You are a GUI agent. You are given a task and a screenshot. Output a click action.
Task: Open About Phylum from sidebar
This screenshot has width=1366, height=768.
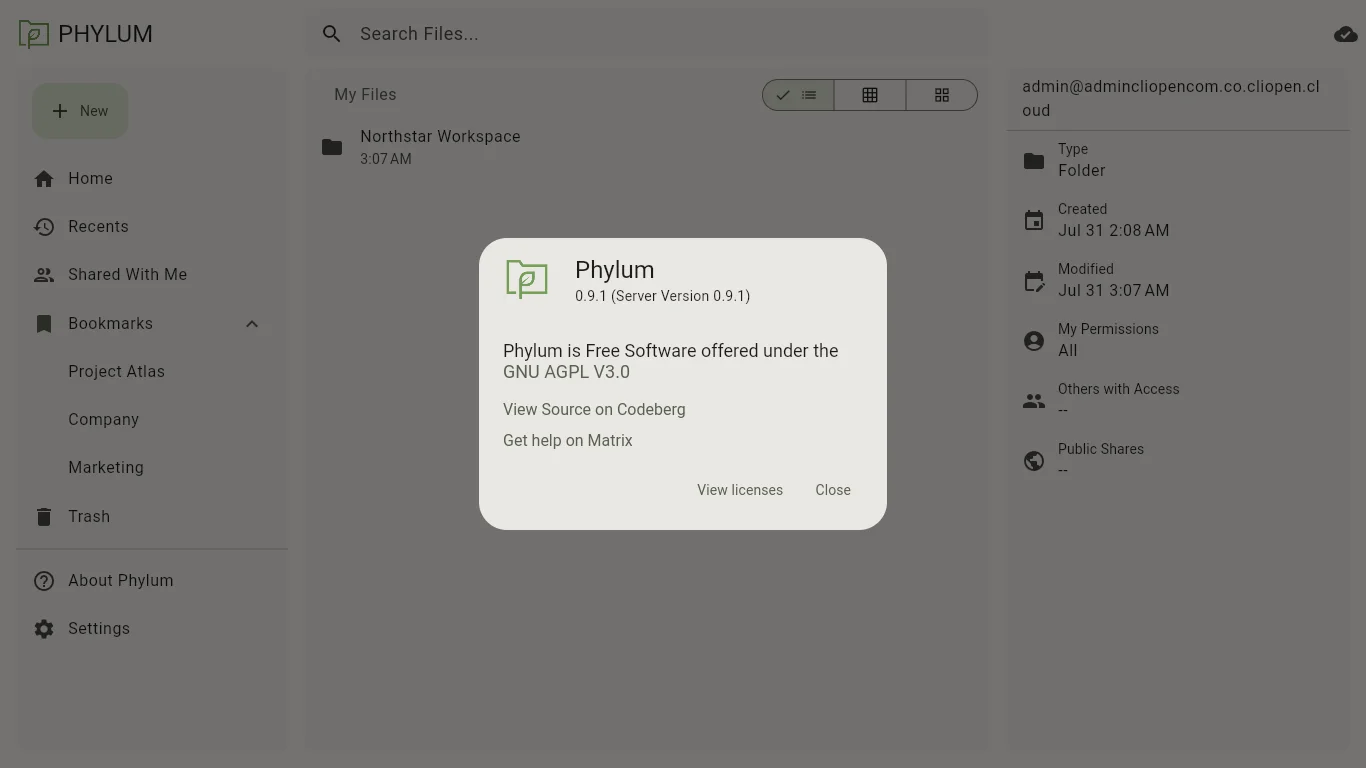(152, 581)
